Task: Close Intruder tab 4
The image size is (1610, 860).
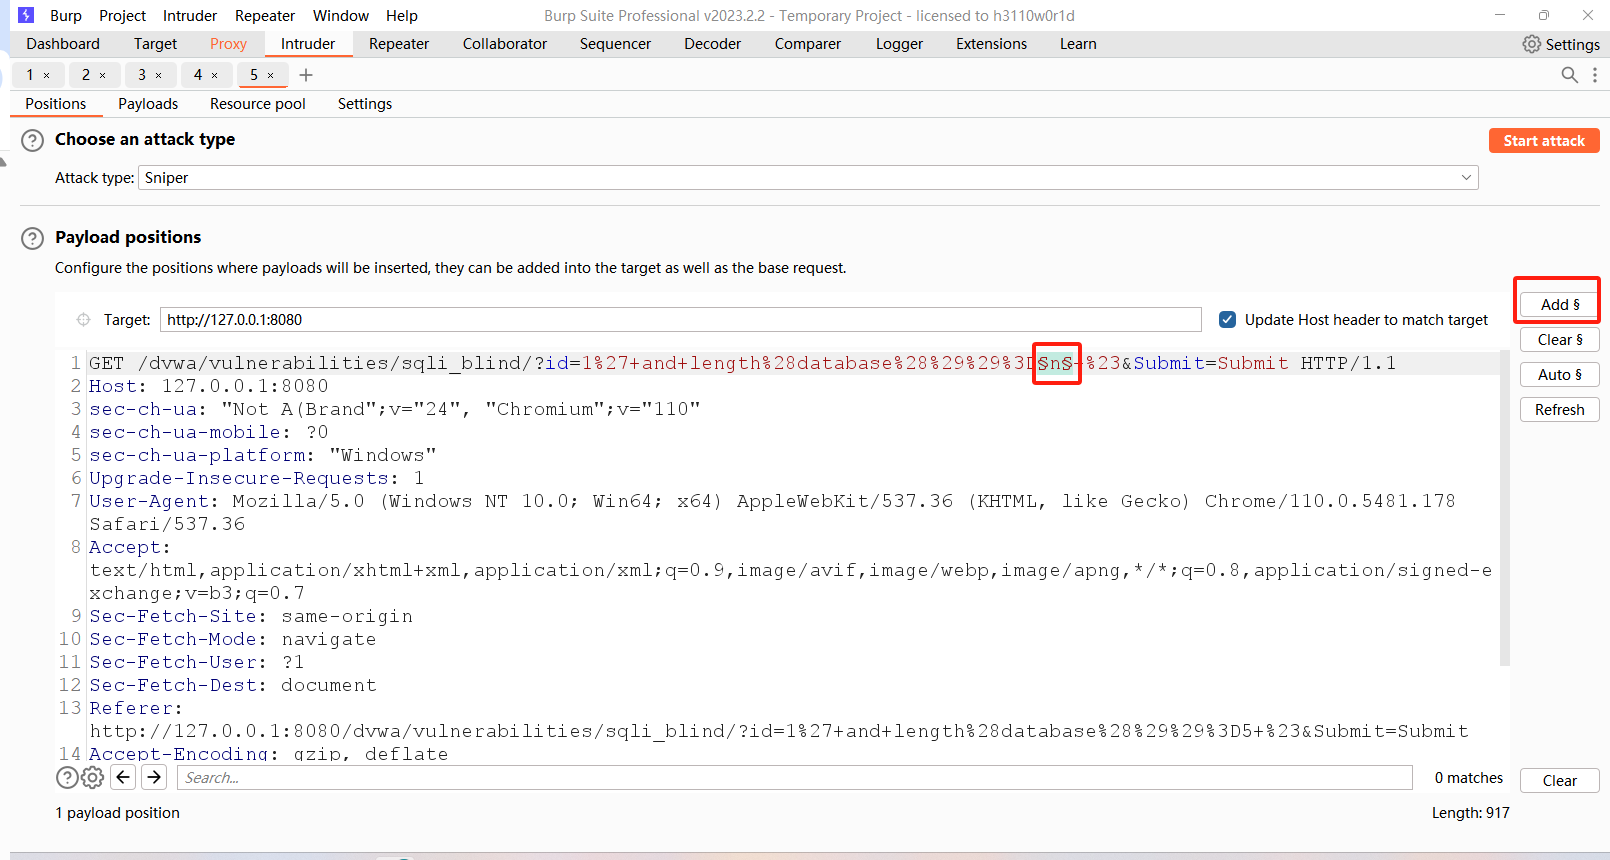Action: tap(214, 75)
